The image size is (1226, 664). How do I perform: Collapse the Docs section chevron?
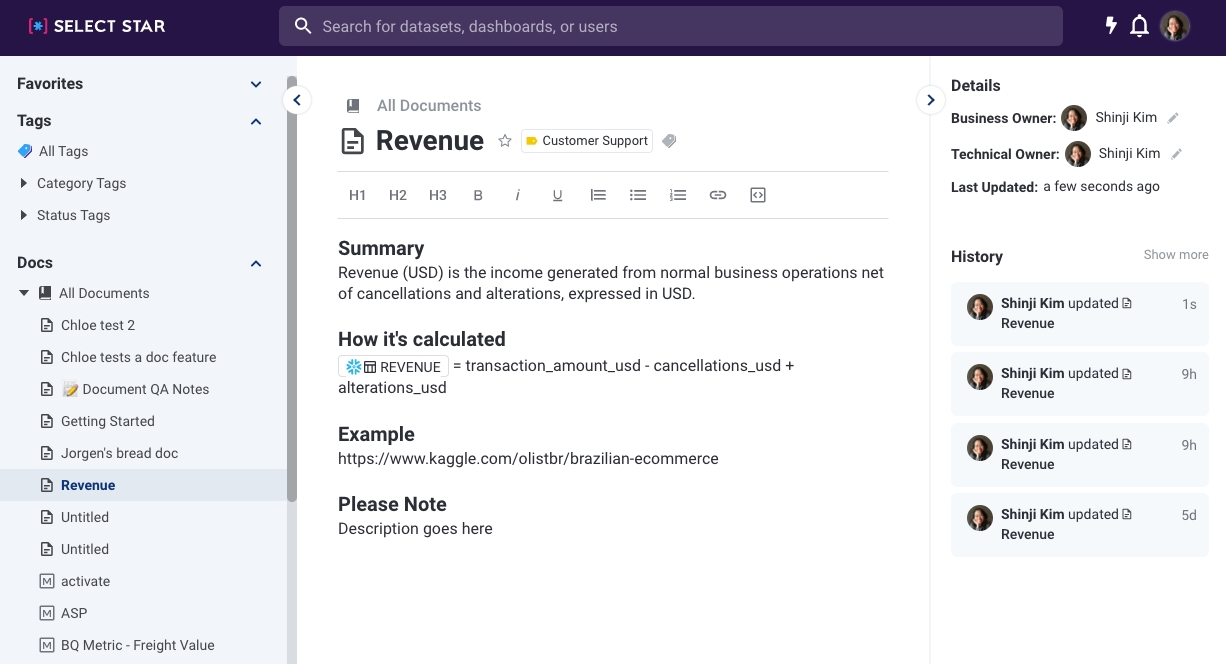[x=256, y=263]
